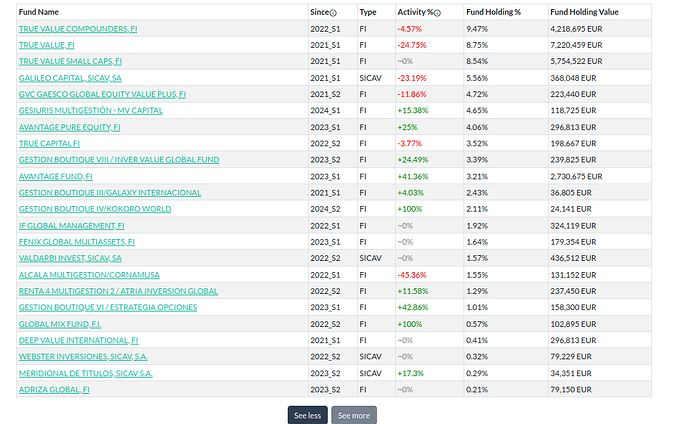Click the See more button
Image resolution: width=690 pixels, height=424 pixels.
coord(354,415)
